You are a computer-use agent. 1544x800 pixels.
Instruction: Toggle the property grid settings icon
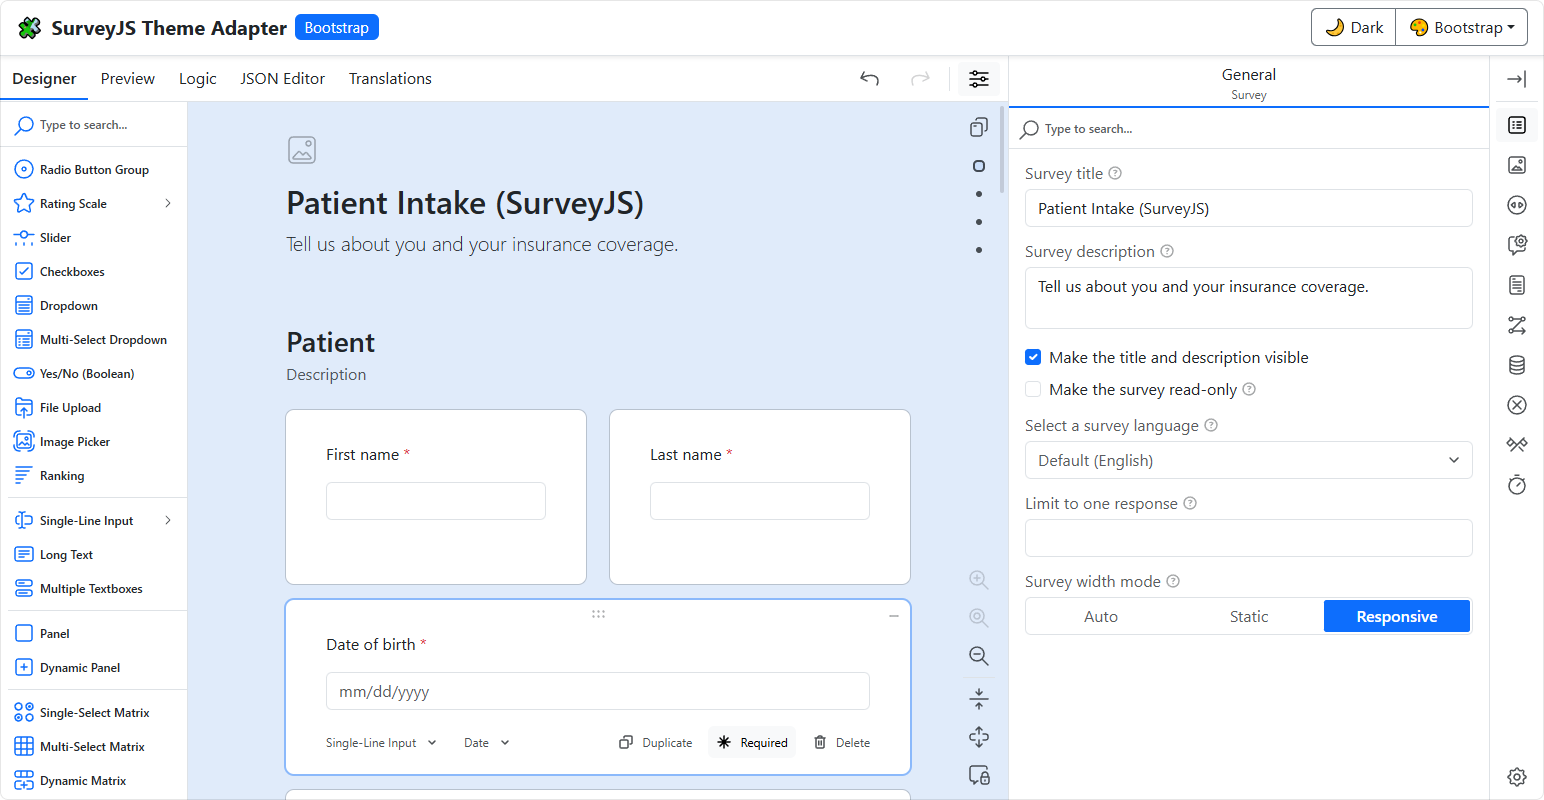point(979,79)
